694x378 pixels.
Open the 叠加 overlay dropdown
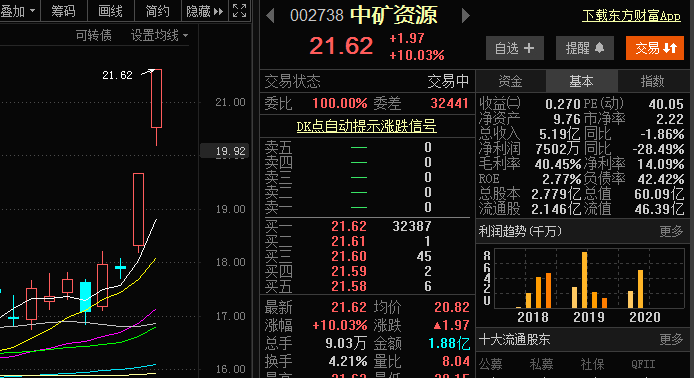18,11
